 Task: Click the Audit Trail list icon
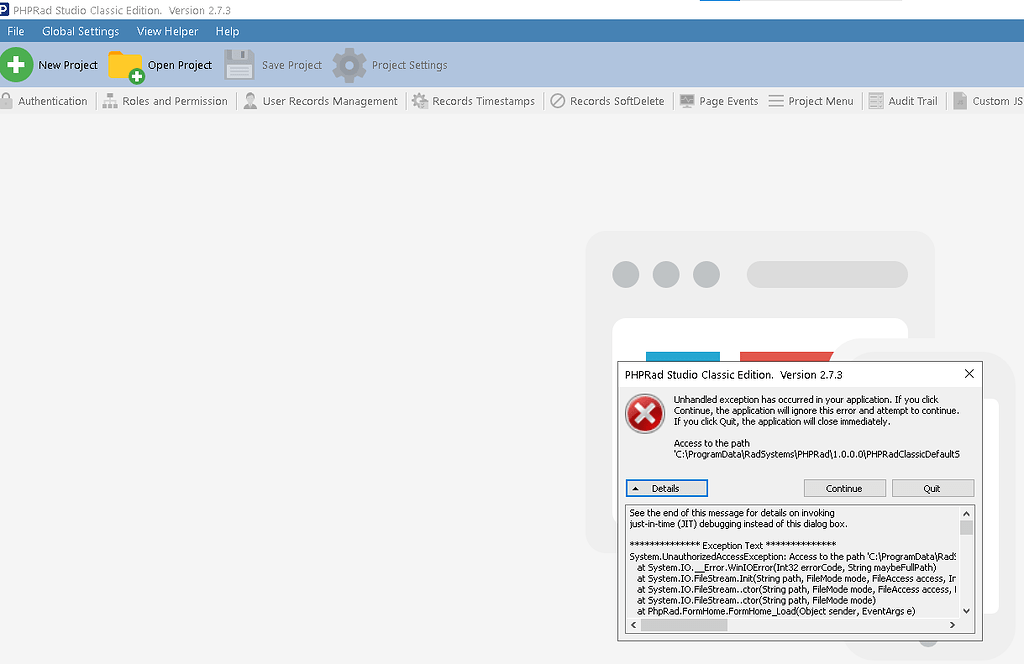(x=876, y=101)
